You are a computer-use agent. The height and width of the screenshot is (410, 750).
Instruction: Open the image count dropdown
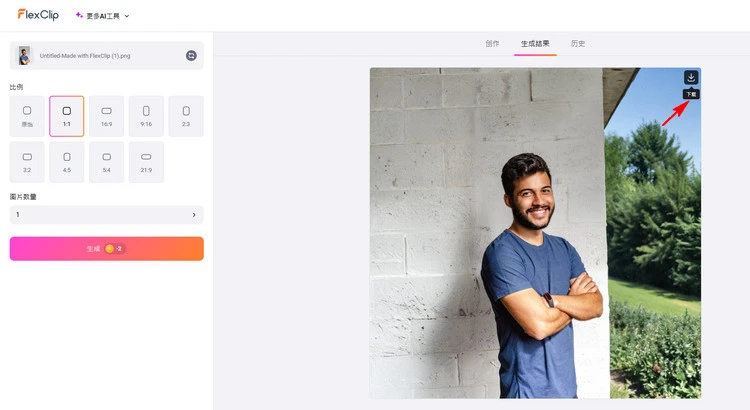click(x=107, y=215)
